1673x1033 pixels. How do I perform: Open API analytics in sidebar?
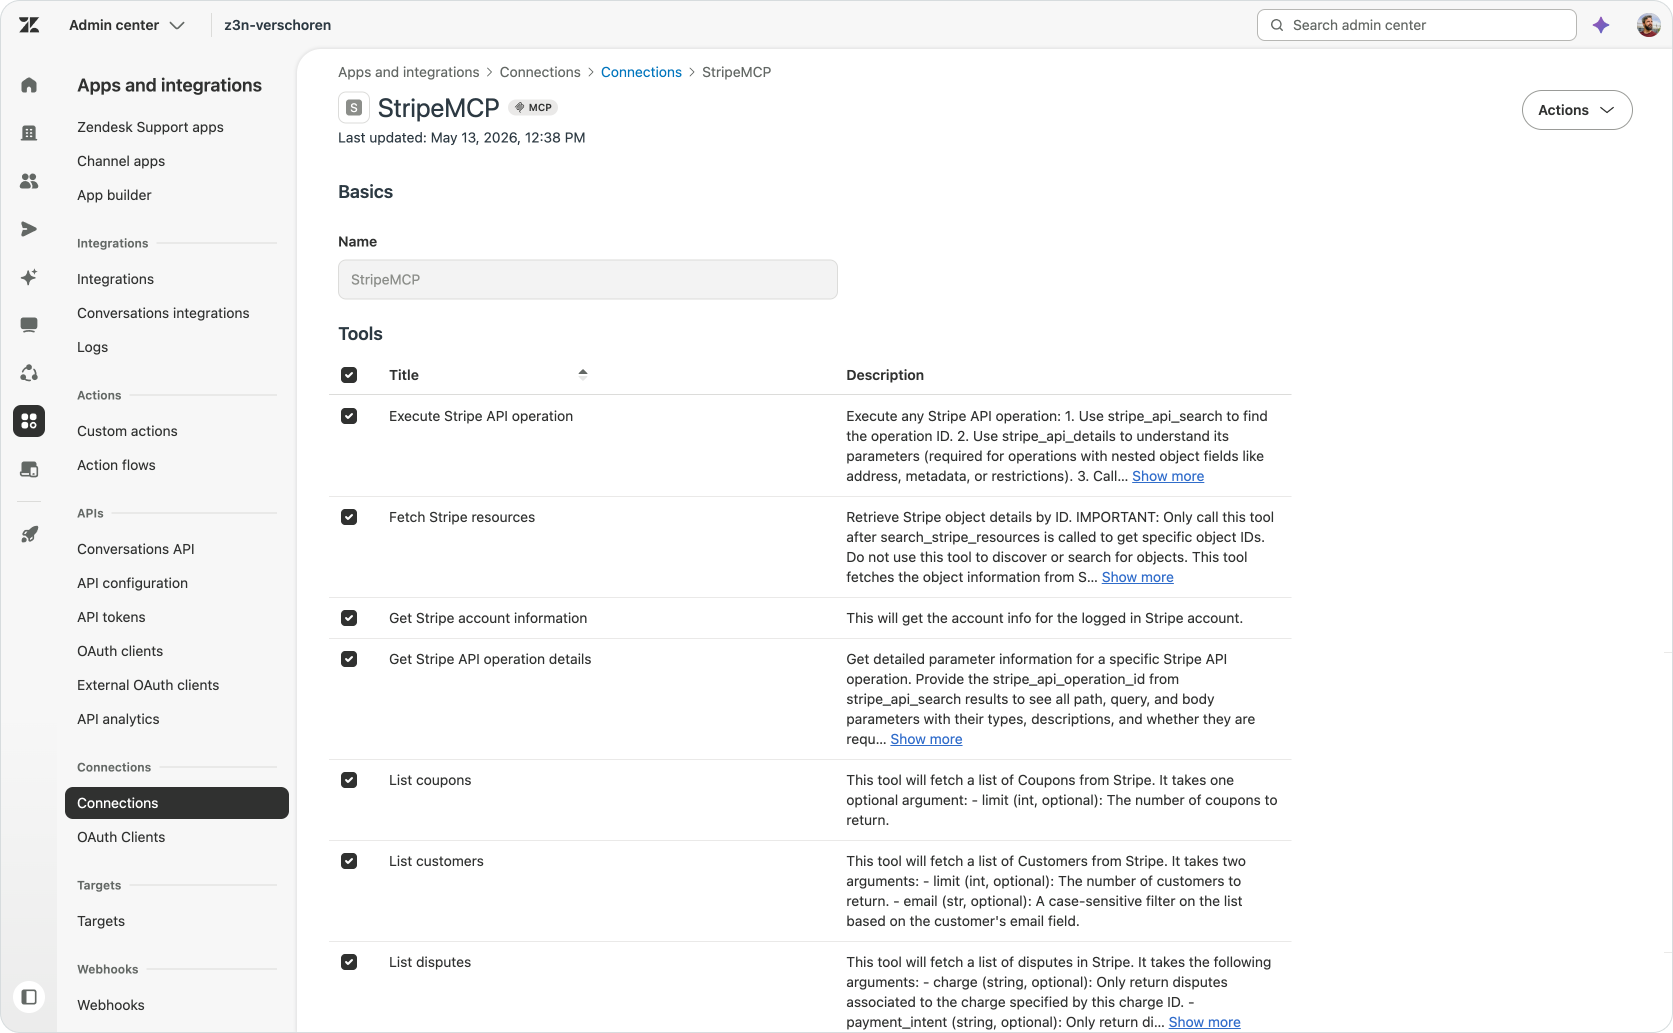pos(118,719)
